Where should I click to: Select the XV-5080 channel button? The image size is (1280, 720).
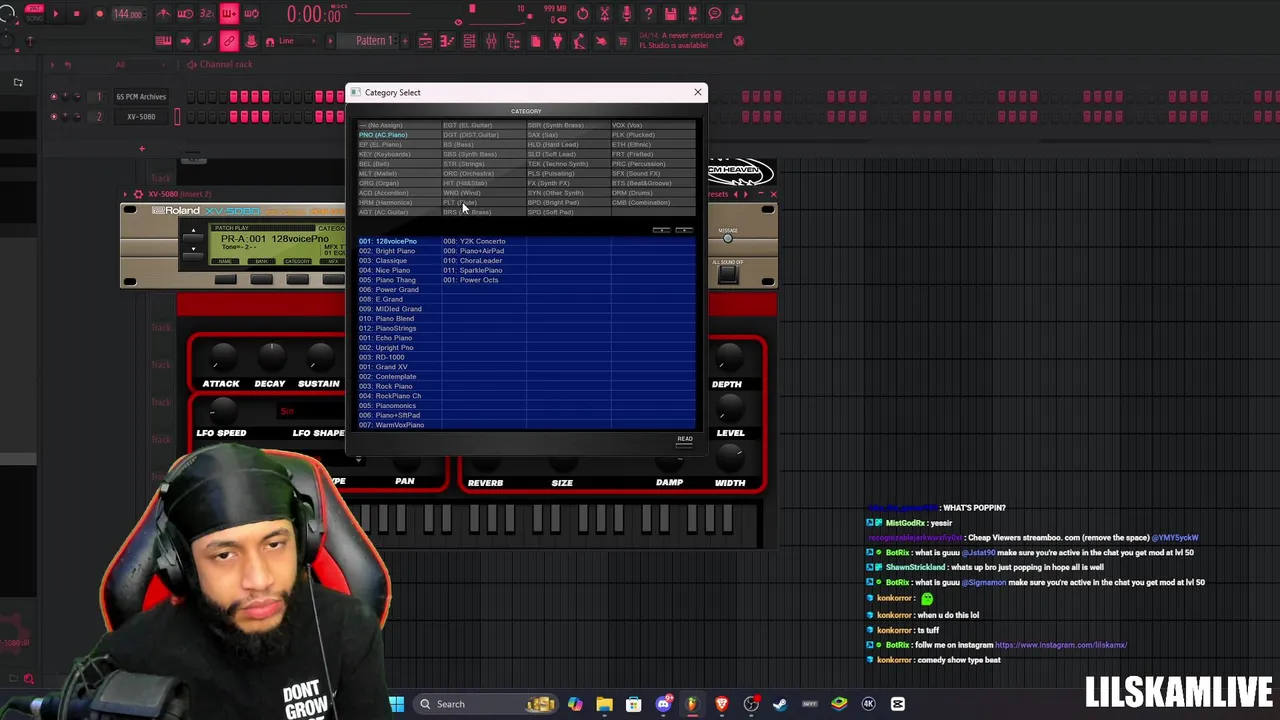(141, 116)
